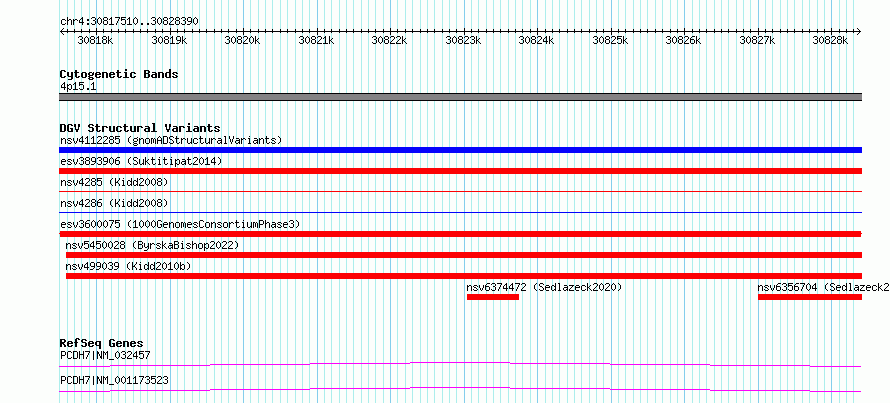Click the 30821k ruler tick label
The image size is (890, 403).
point(316,40)
